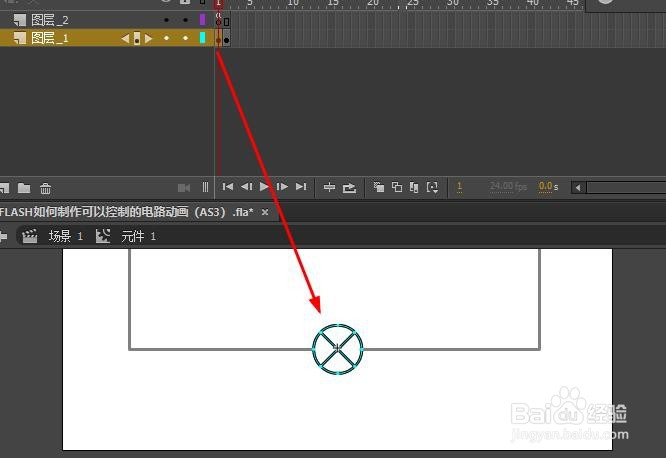Go to previous keyframe on 图层_1
Image resolution: width=666 pixels, height=458 pixels.
point(125,39)
